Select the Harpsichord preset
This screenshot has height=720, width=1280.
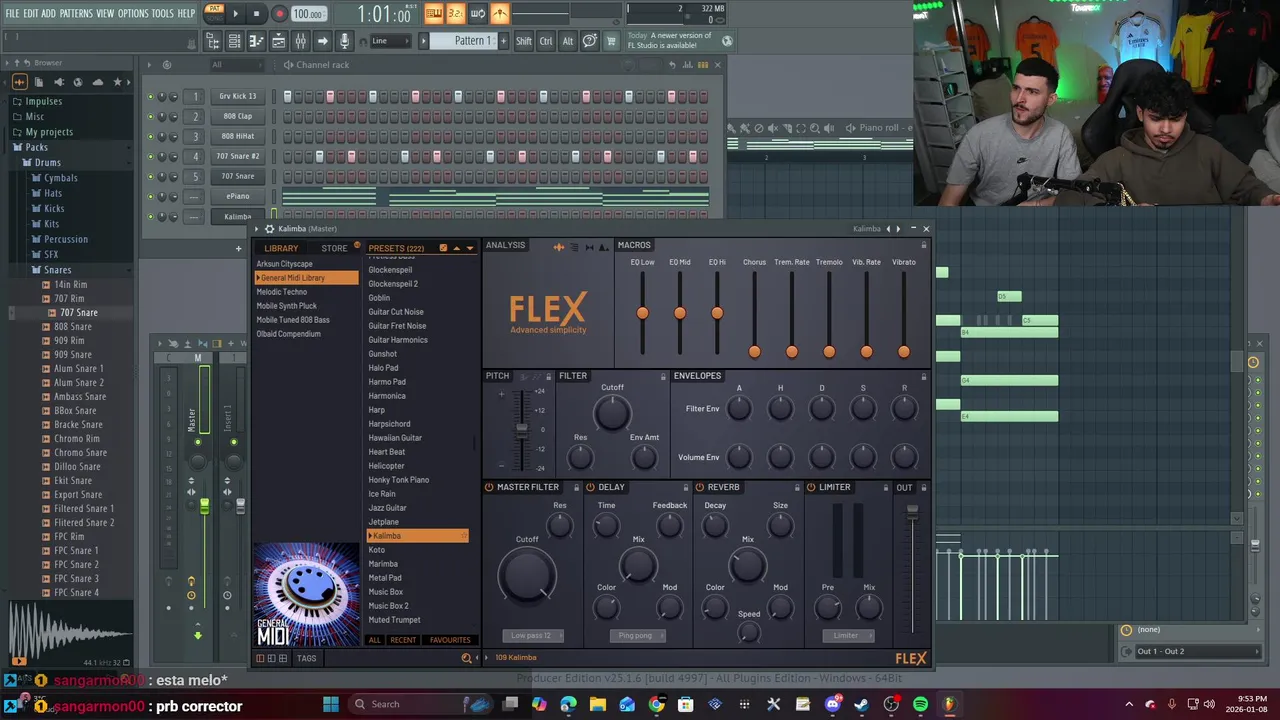click(389, 424)
